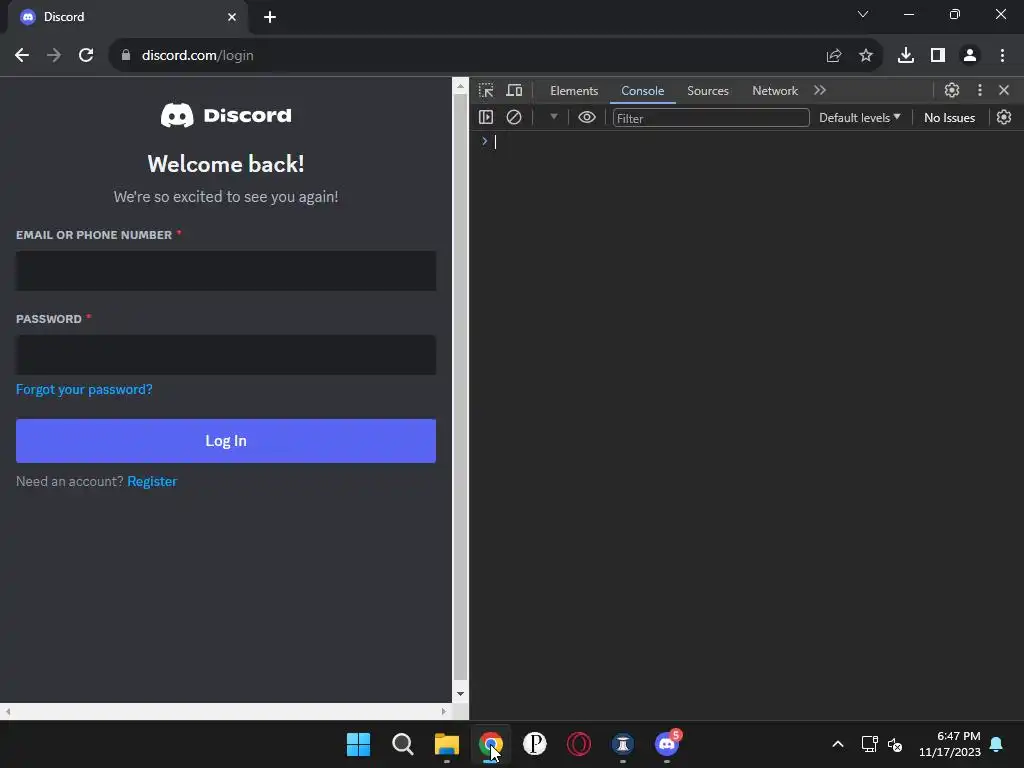The image size is (1024, 768).
Task: Click the Discord logo on login page
Action: coord(226,115)
